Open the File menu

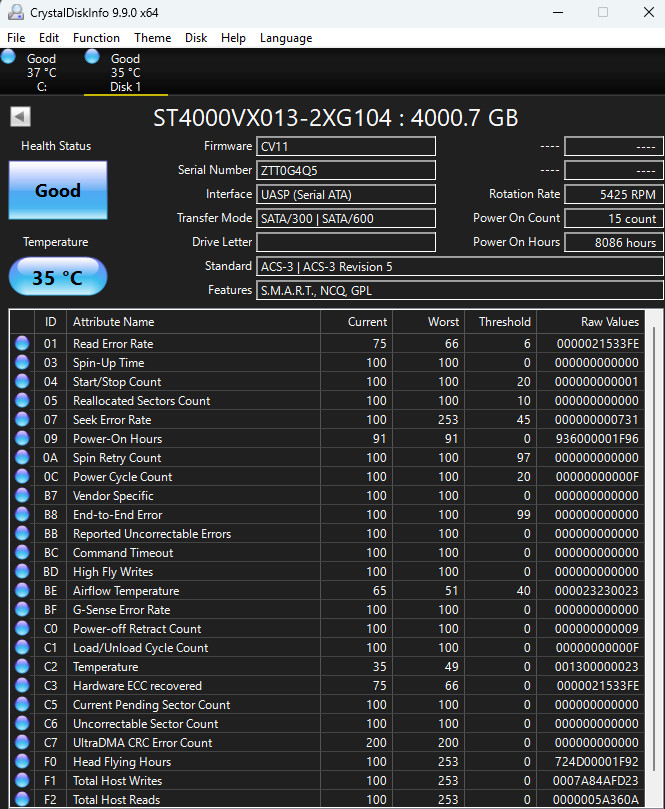click(16, 38)
